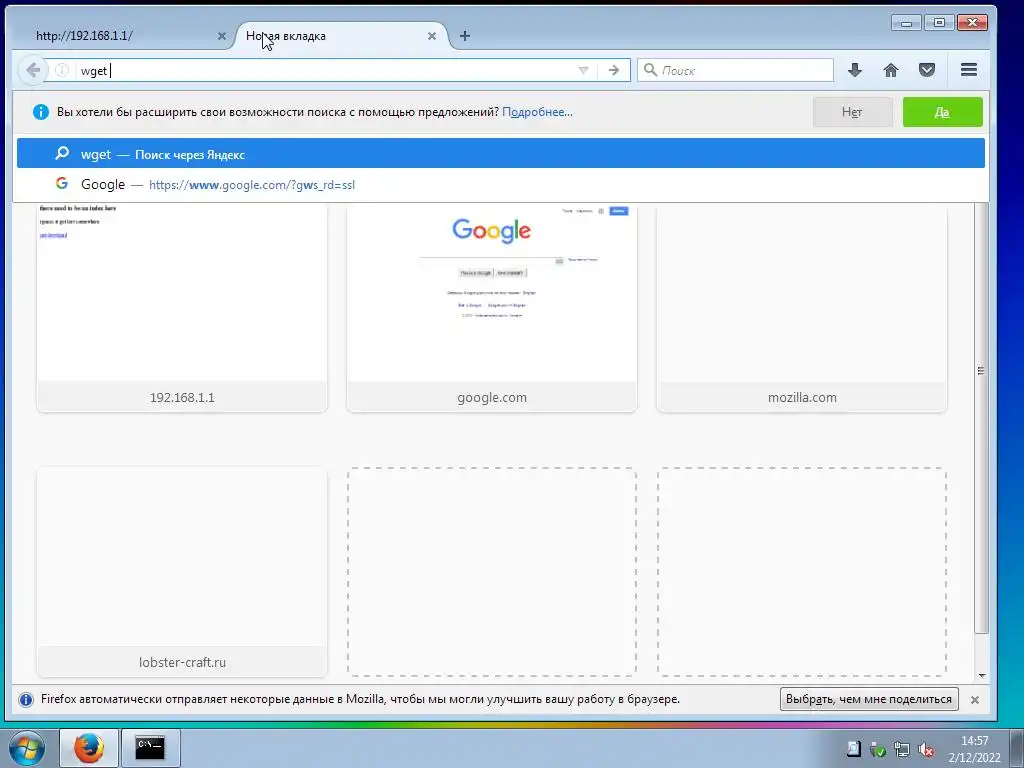
Task: Close the Новая вкладка tab
Action: pyautogui.click(x=432, y=36)
